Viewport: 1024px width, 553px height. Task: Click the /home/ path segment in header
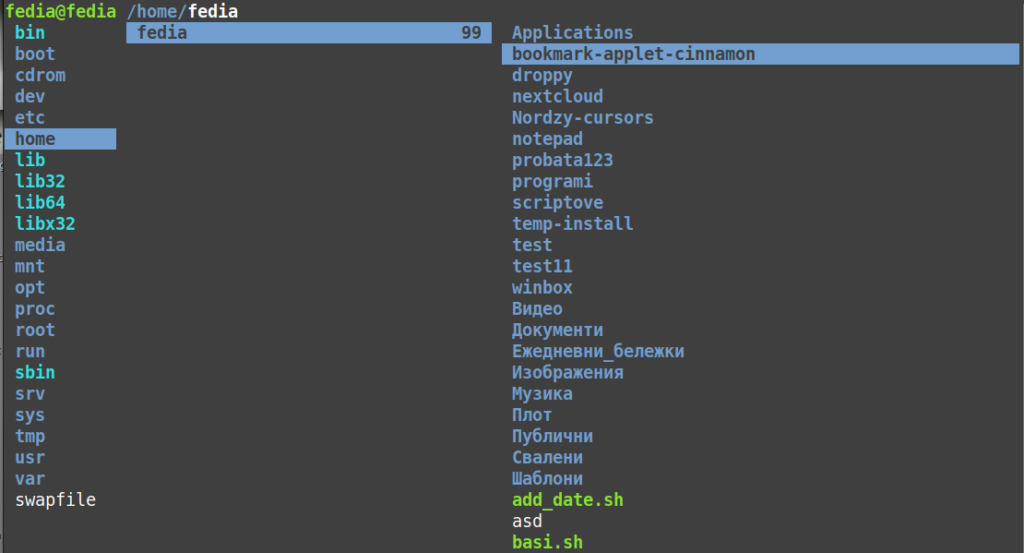click(x=157, y=12)
